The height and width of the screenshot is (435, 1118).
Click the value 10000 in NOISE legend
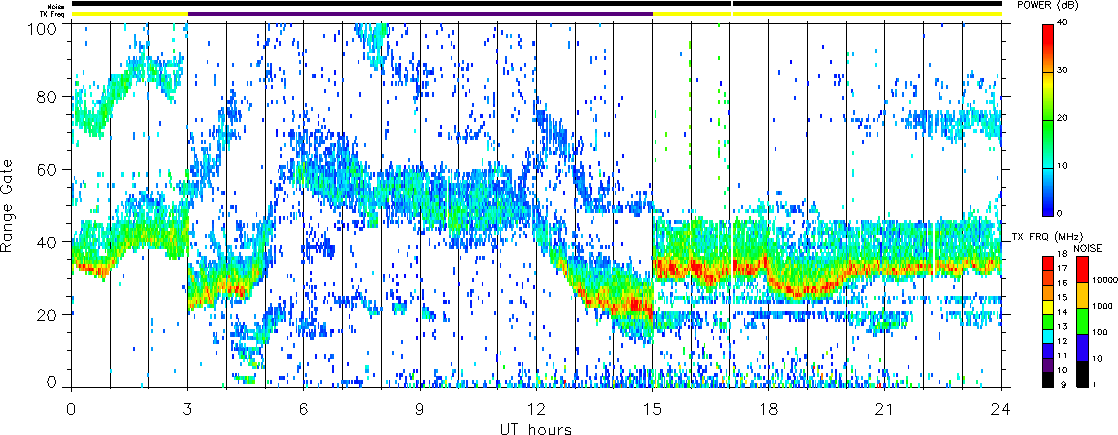(x=1104, y=280)
